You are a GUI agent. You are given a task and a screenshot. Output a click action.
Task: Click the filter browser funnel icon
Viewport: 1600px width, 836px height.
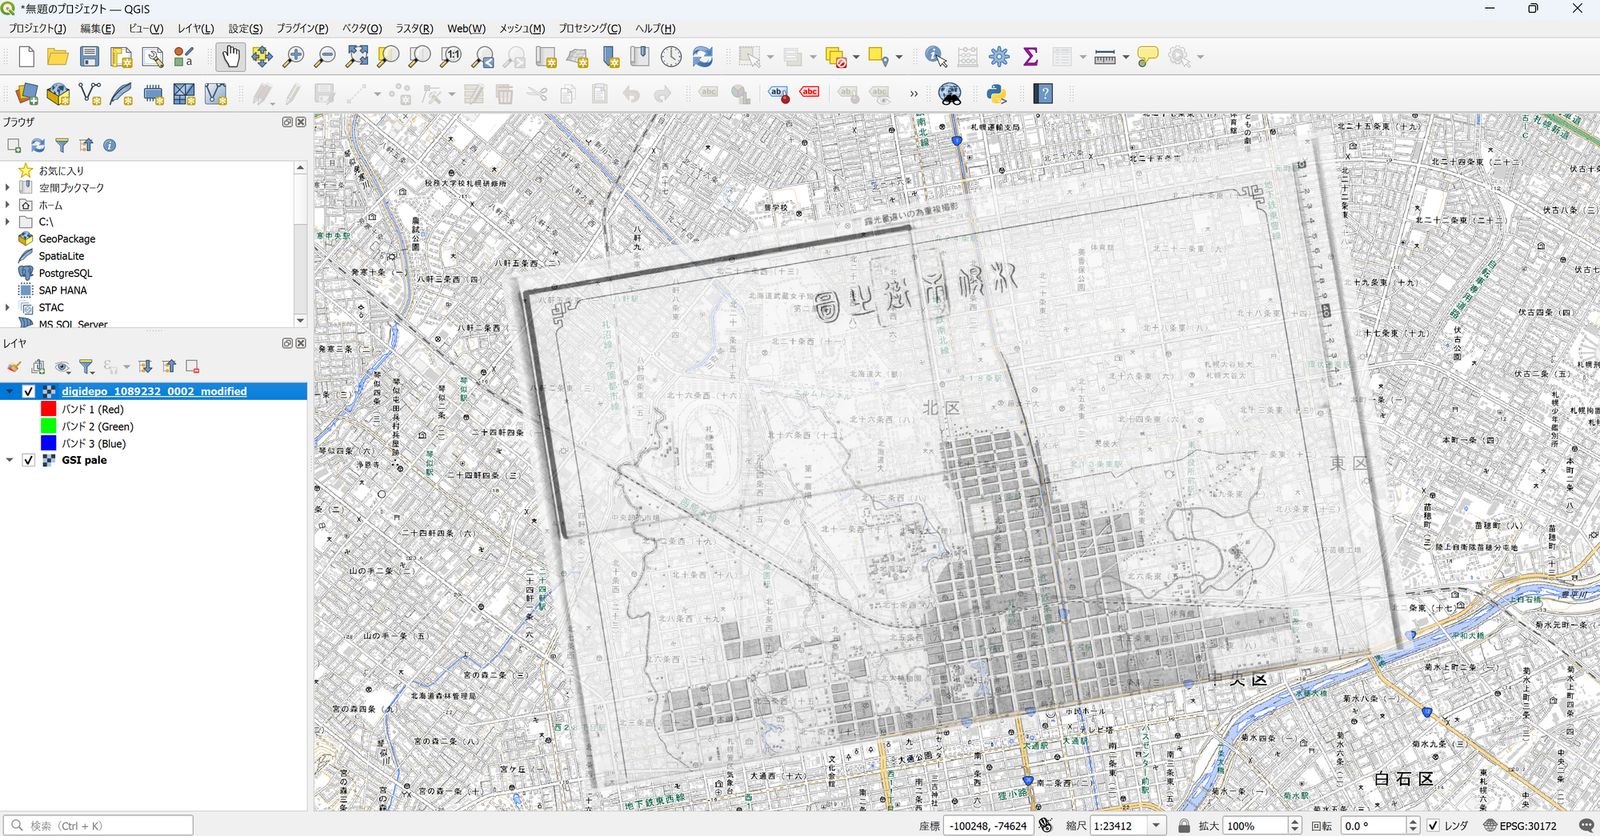click(62, 145)
